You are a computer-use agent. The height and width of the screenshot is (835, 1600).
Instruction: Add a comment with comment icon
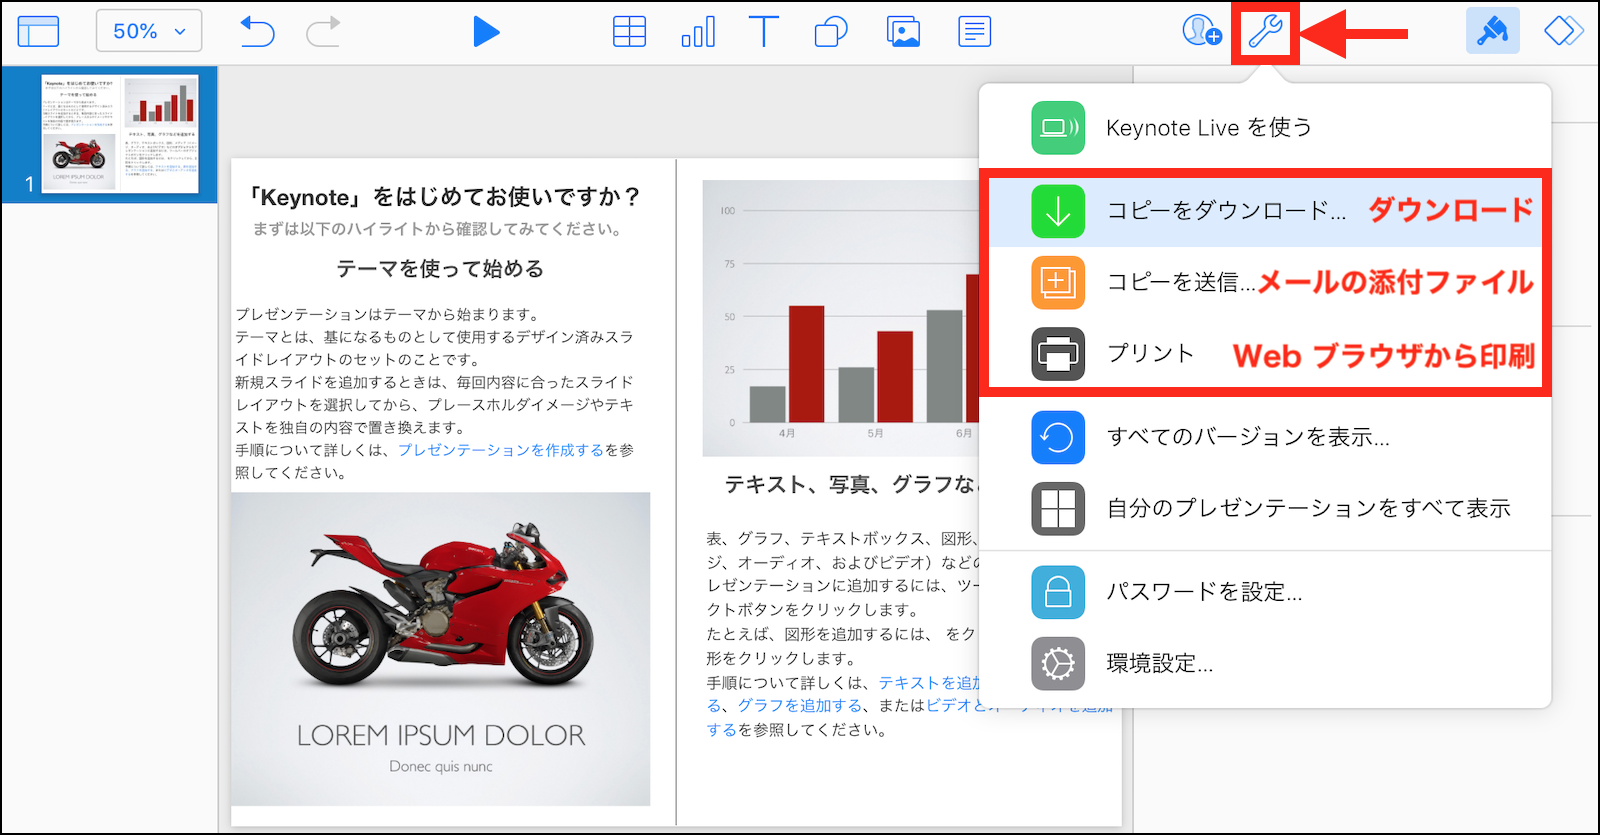click(x=974, y=32)
